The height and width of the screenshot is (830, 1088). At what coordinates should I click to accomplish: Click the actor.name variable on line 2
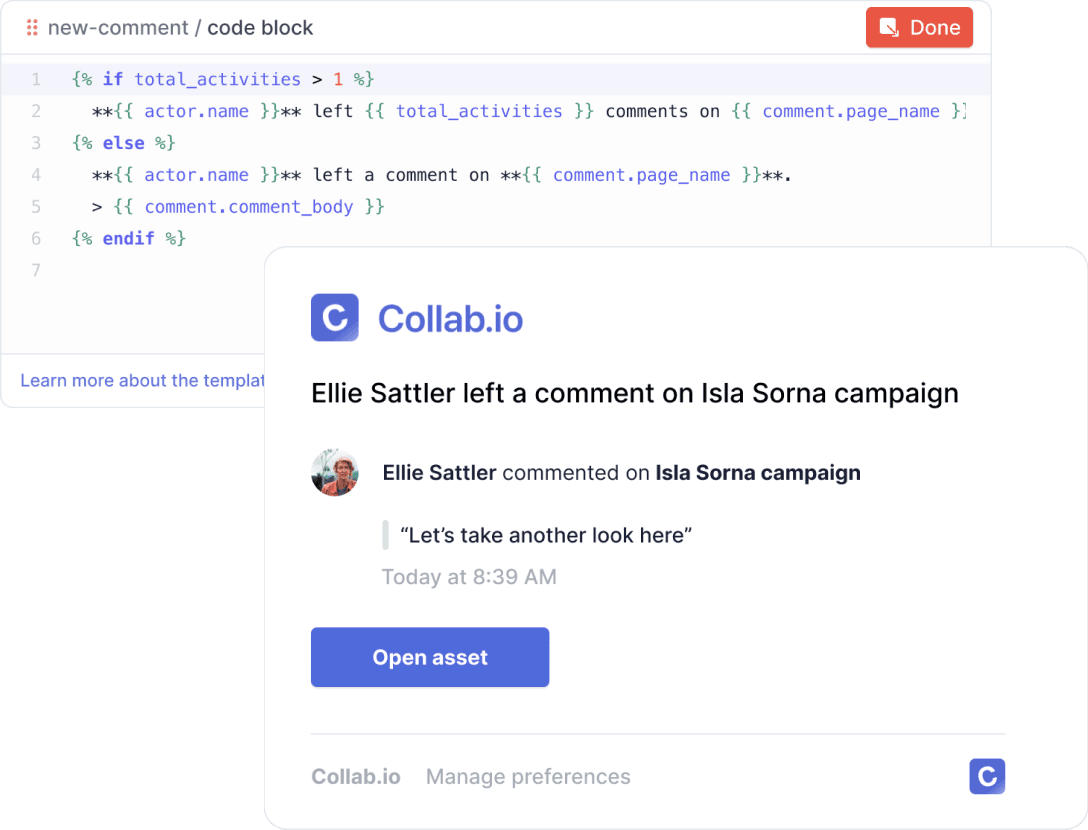click(x=196, y=111)
